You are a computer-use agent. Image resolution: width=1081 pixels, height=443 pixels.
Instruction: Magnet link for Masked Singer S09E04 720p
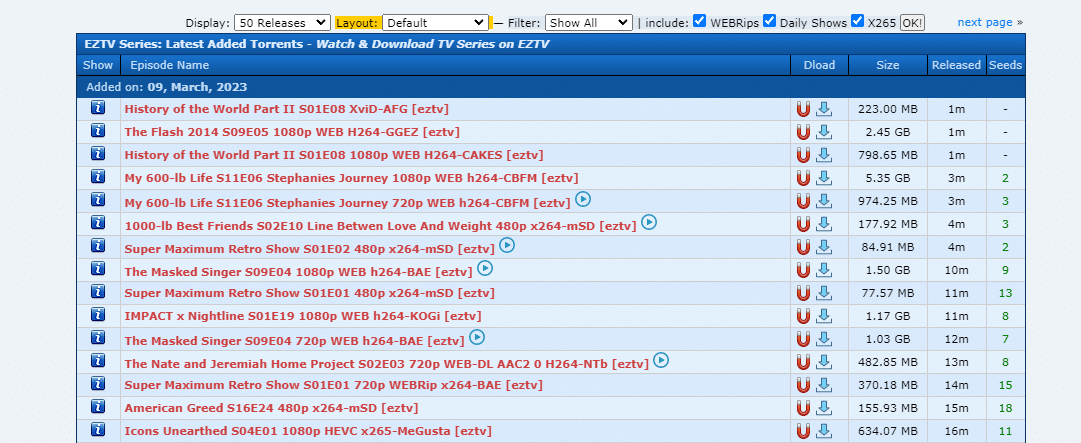click(803, 339)
